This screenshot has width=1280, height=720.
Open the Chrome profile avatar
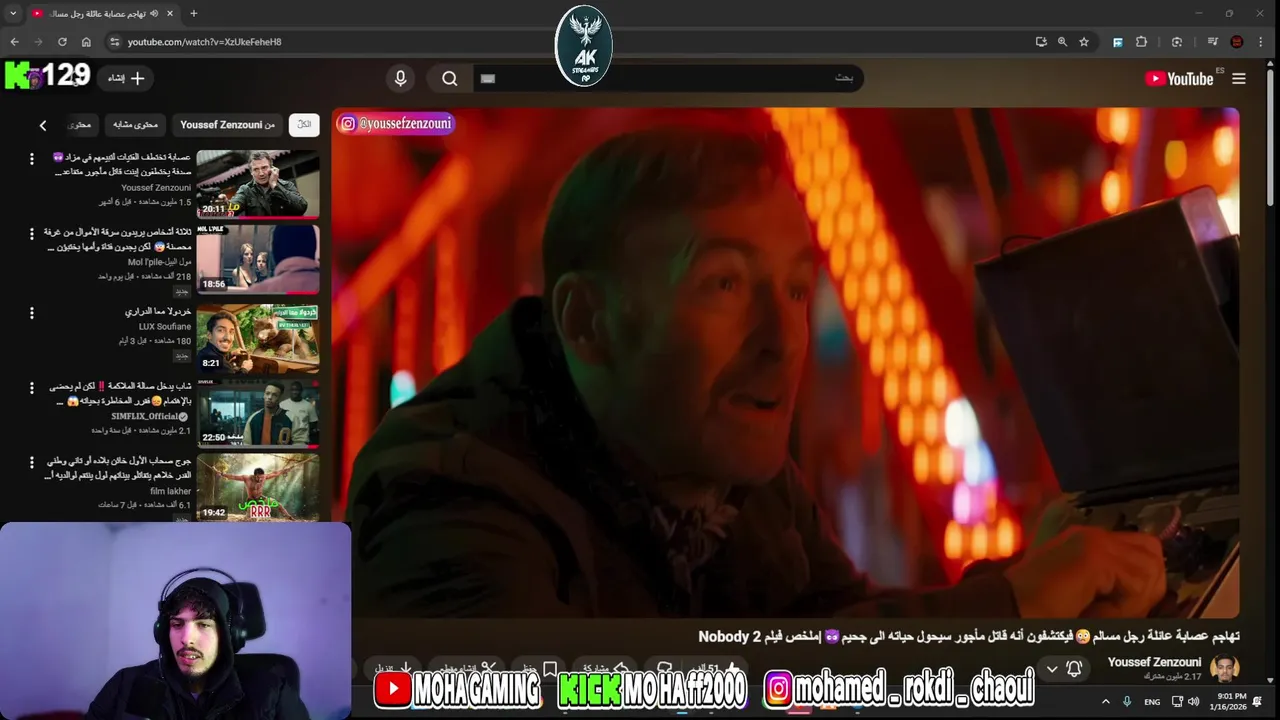1236,42
